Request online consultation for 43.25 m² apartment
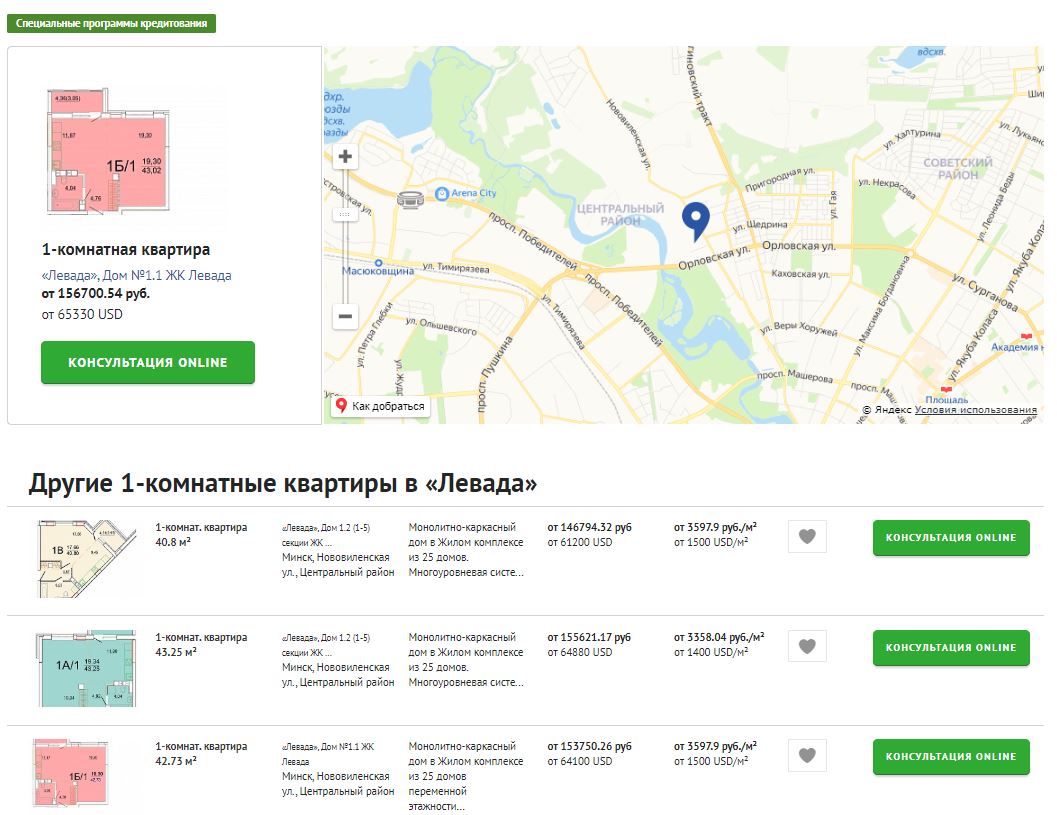Screen dimensions: 1057x815 (950, 647)
